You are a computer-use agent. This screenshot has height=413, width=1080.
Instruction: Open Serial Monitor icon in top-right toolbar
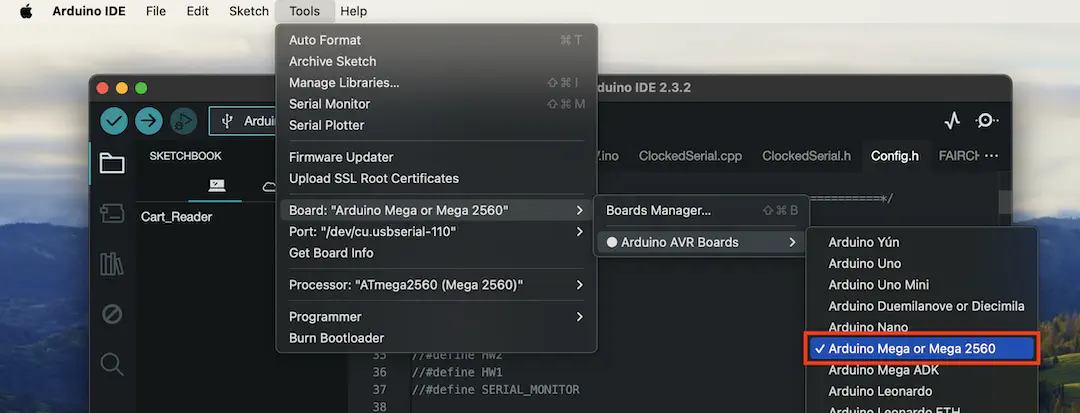[x=986, y=121]
